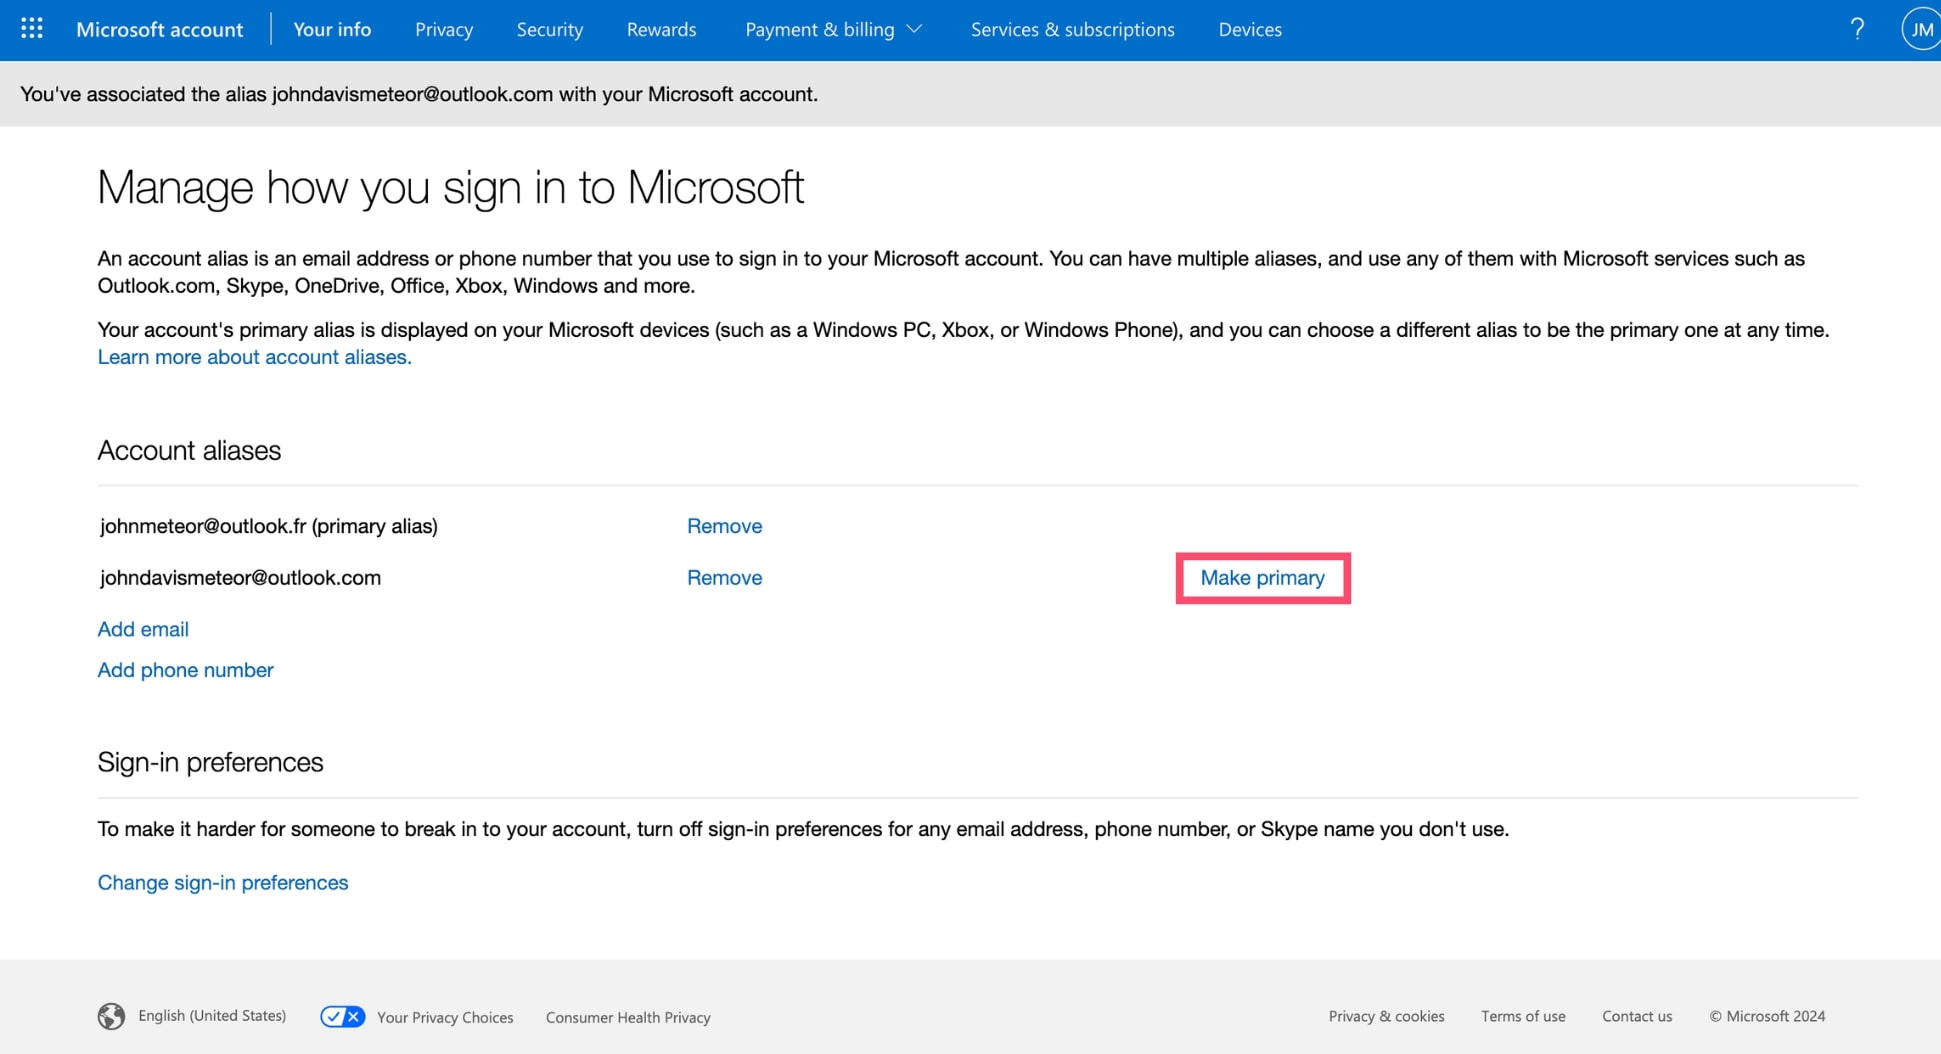Go to the Privacy tab
Image resolution: width=1941 pixels, height=1054 pixels.
pyautogui.click(x=444, y=29)
